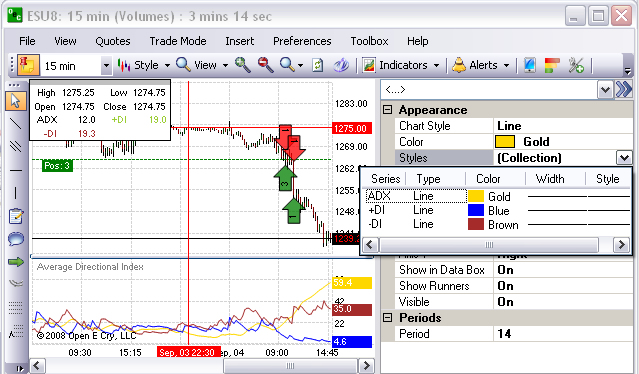Open the Indicators dropdown menu
639x374 pixels.
click(x=401, y=65)
